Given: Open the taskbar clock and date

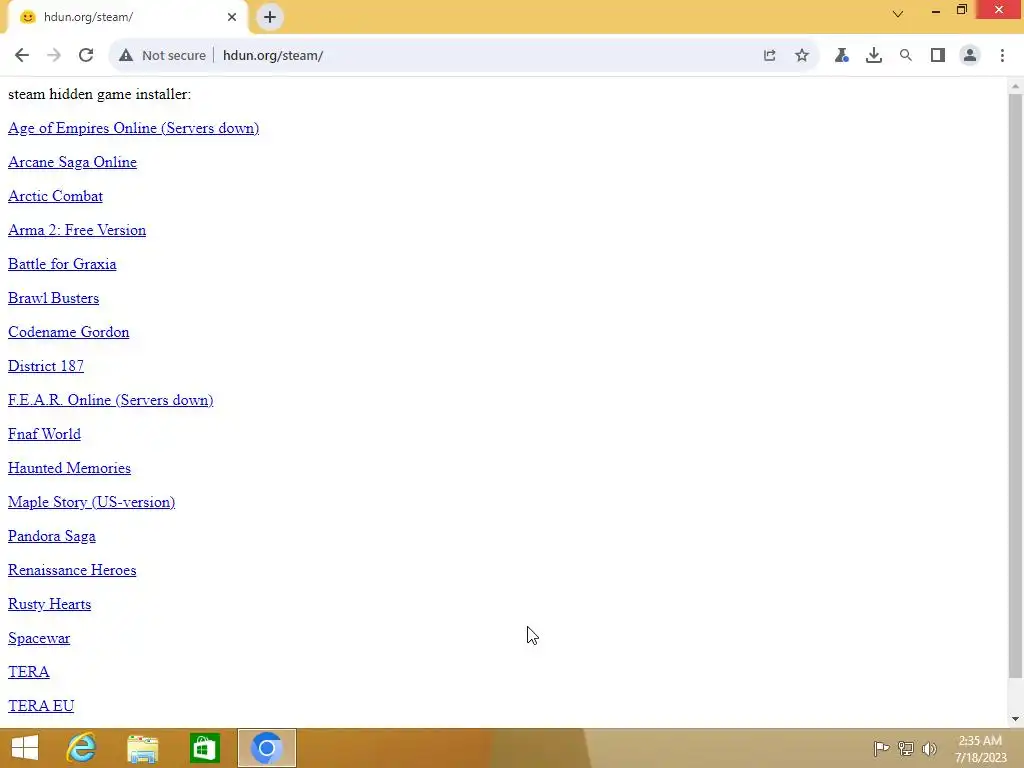Looking at the screenshot, I should 980,749.
